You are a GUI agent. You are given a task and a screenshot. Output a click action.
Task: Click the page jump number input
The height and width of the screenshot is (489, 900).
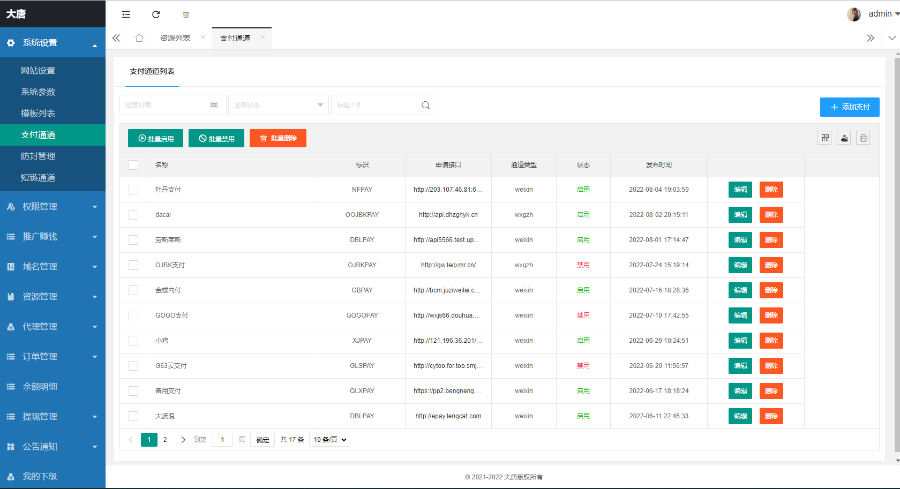222,440
